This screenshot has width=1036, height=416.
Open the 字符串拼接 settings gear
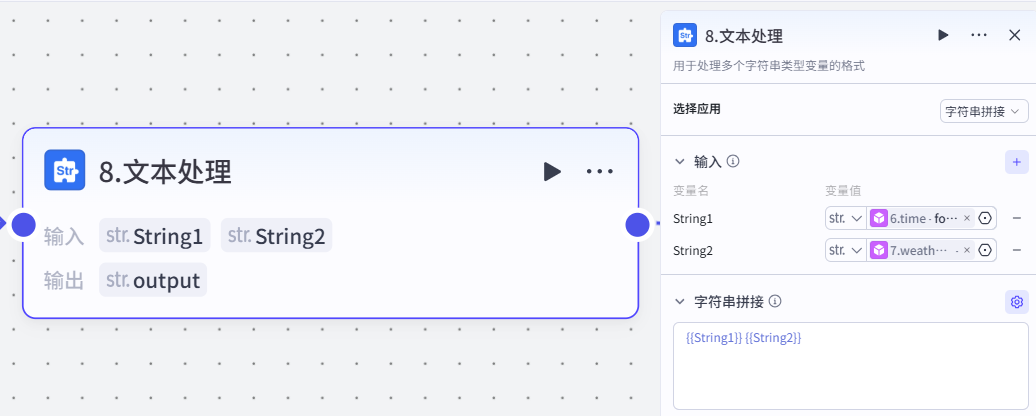[1016, 301]
